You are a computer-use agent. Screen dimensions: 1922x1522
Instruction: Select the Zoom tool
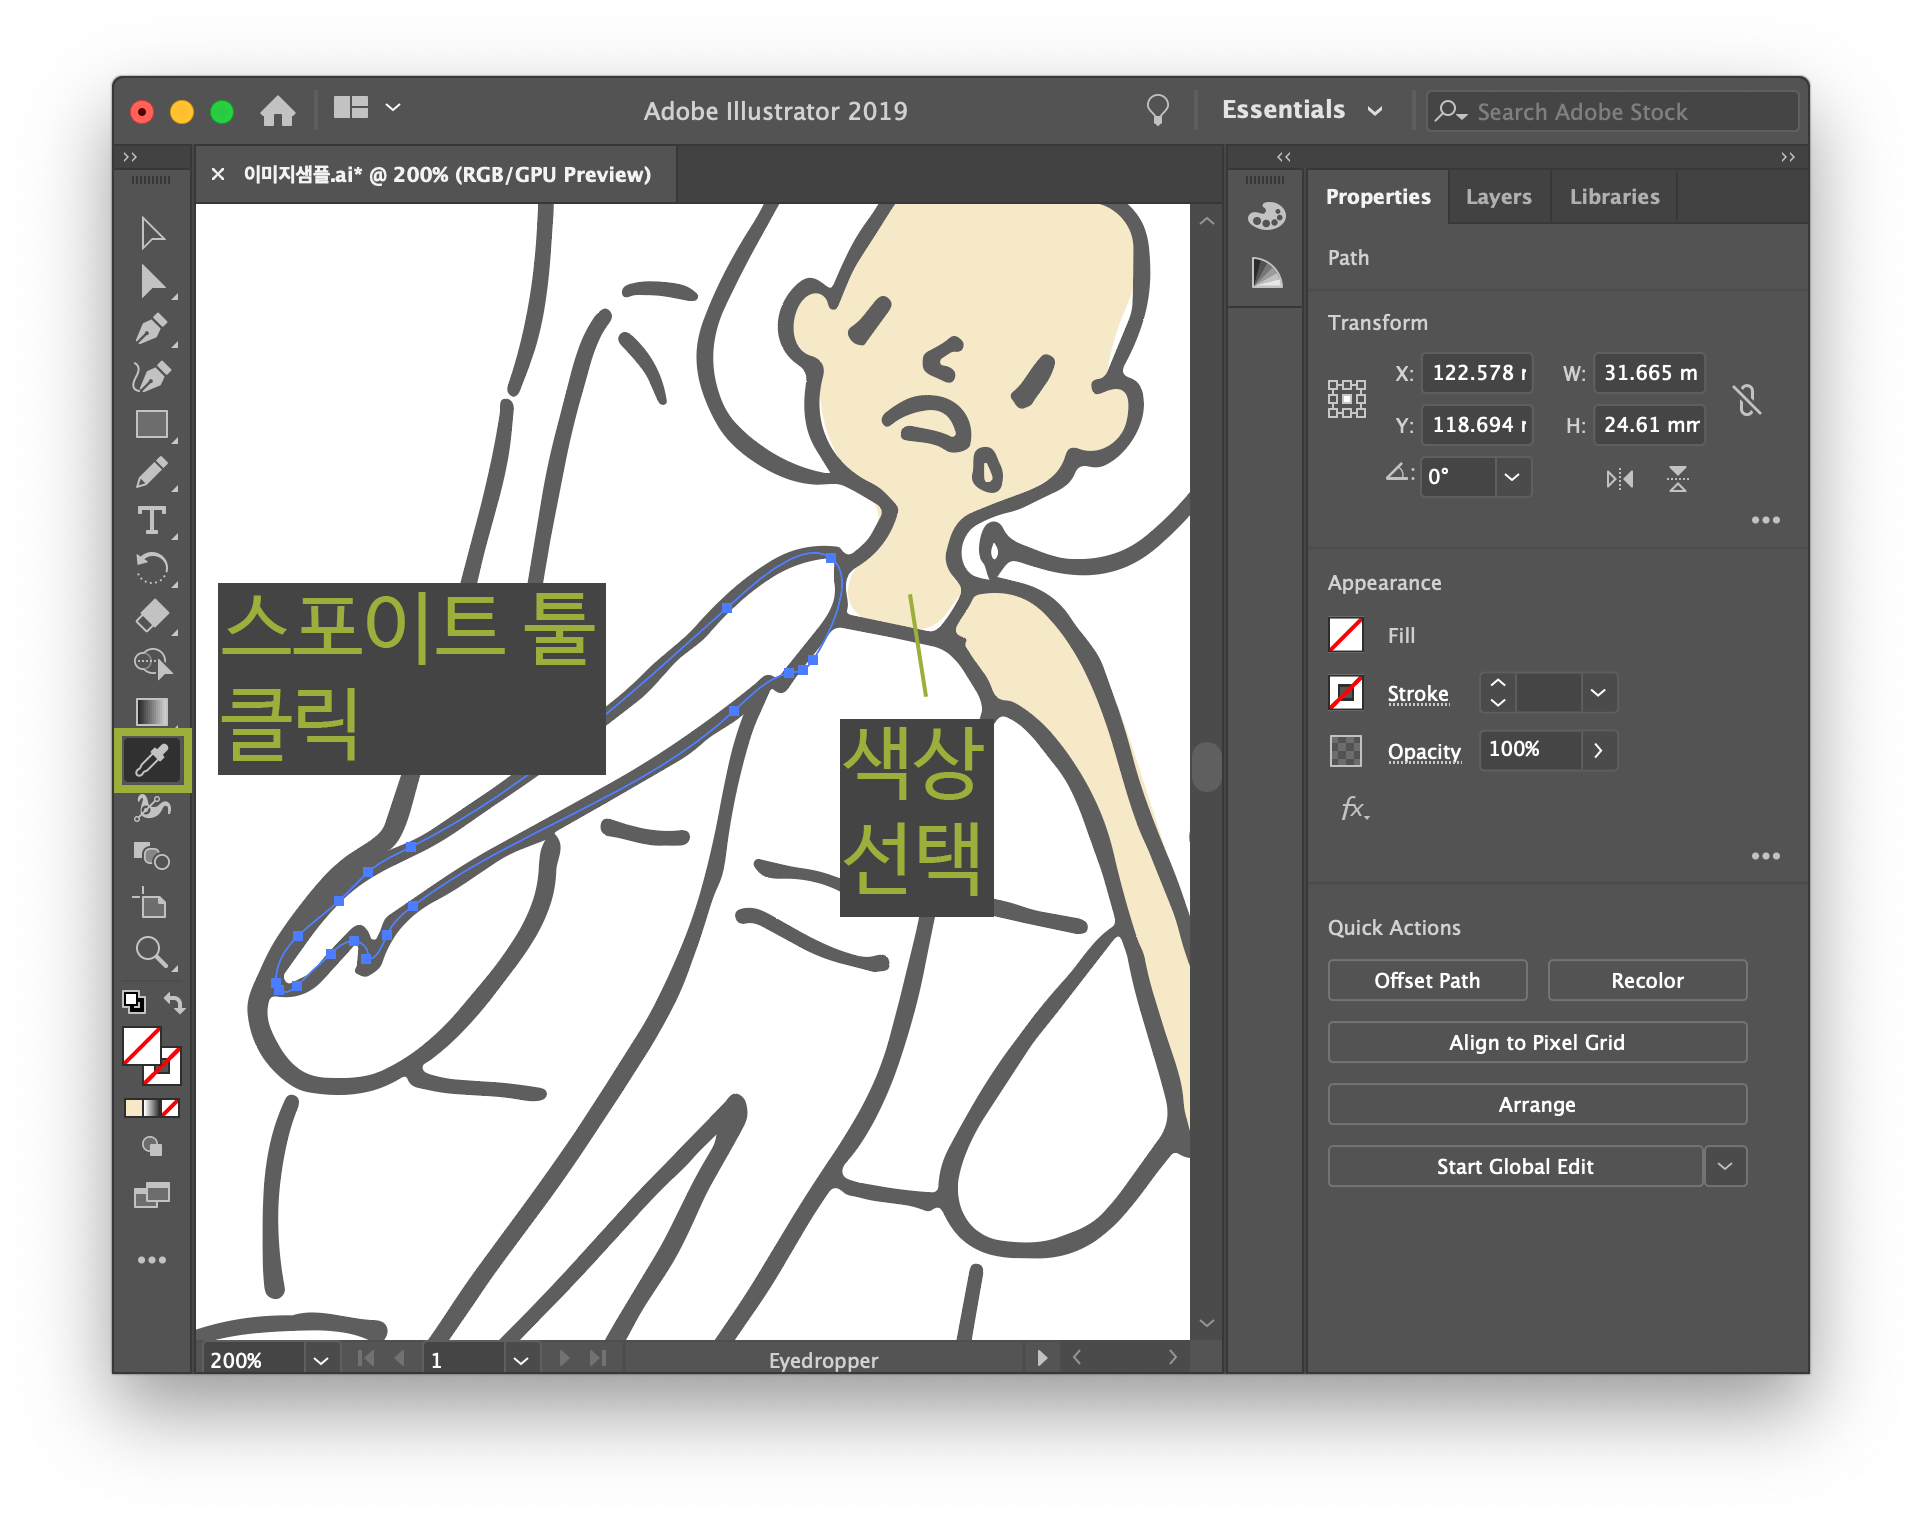coord(151,952)
